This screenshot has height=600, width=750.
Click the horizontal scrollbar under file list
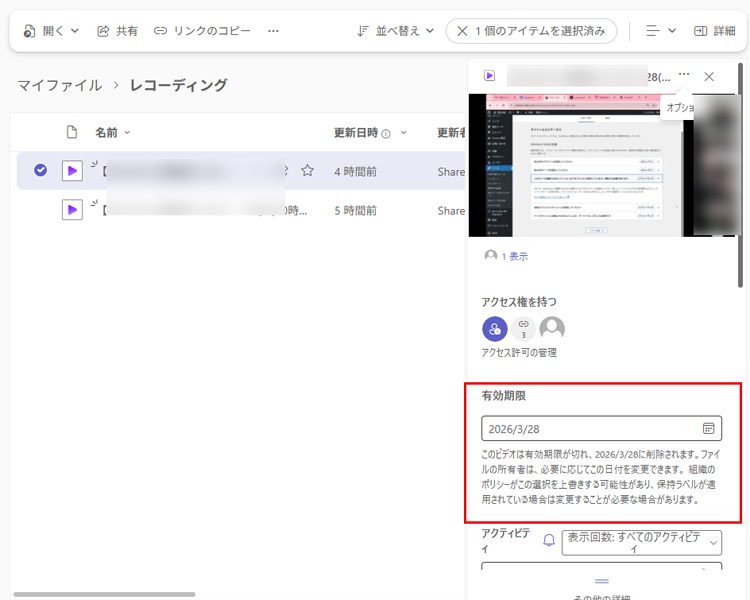click(104, 594)
